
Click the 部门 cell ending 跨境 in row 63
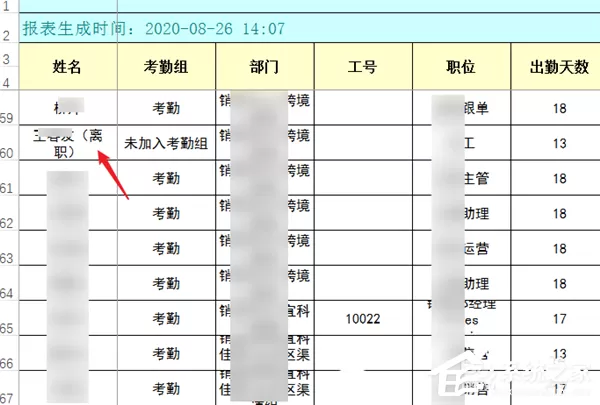(x=265, y=248)
